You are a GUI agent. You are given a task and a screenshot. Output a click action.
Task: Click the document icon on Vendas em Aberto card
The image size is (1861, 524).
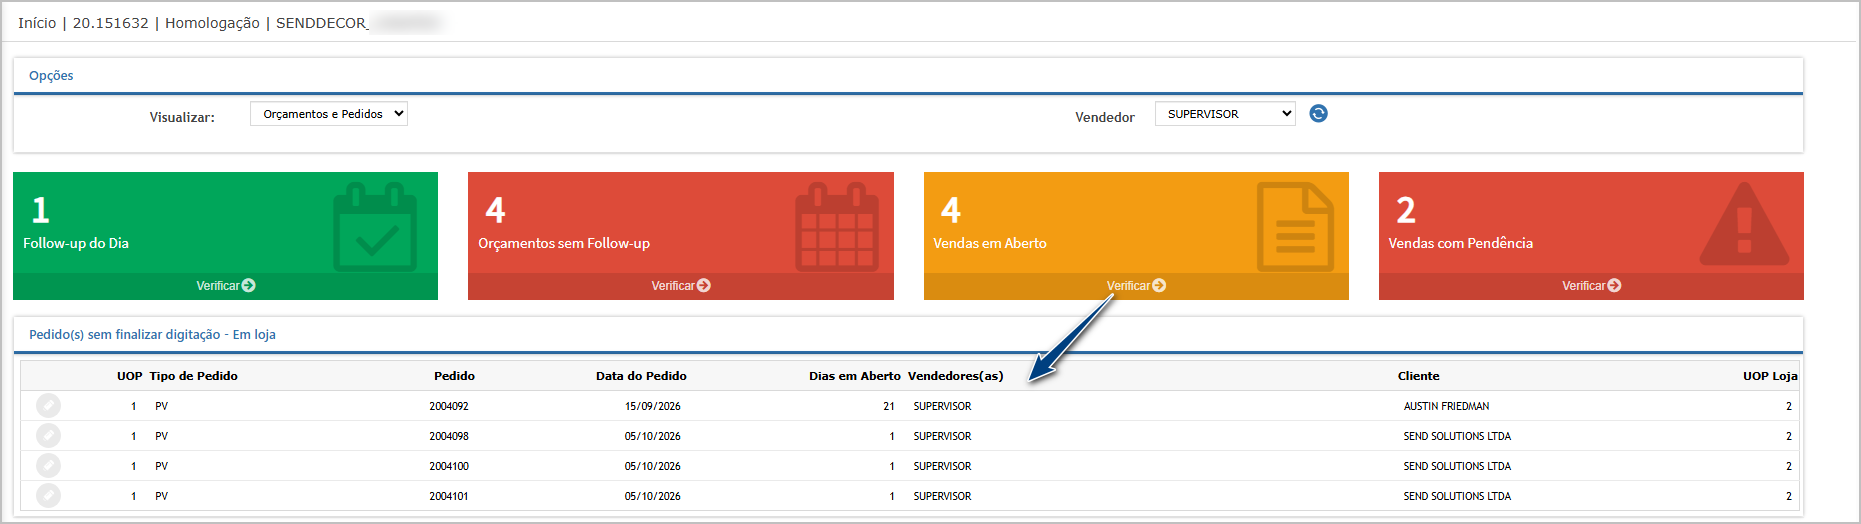pyautogui.click(x=1295, y=227)
